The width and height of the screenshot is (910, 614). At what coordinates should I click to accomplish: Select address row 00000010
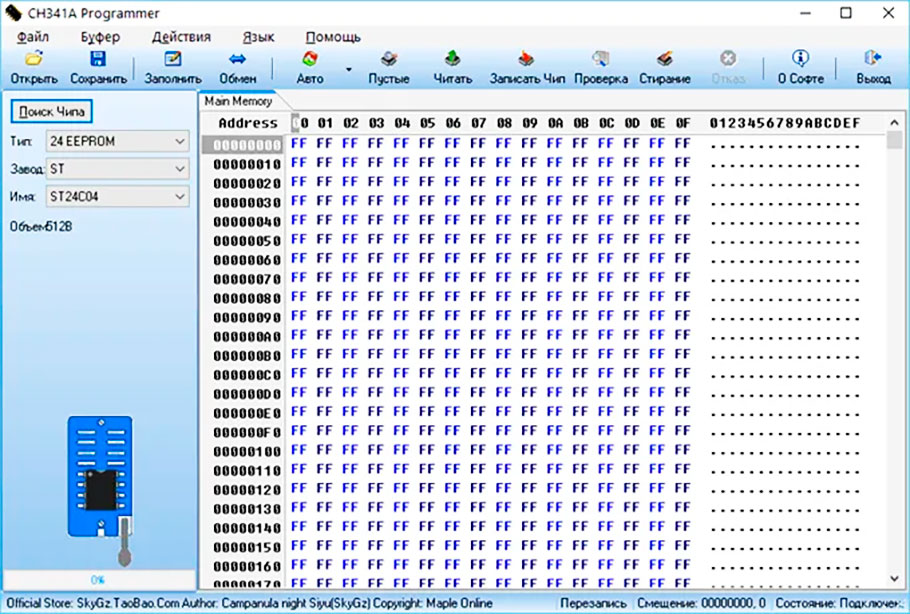(x=247, y=164)
